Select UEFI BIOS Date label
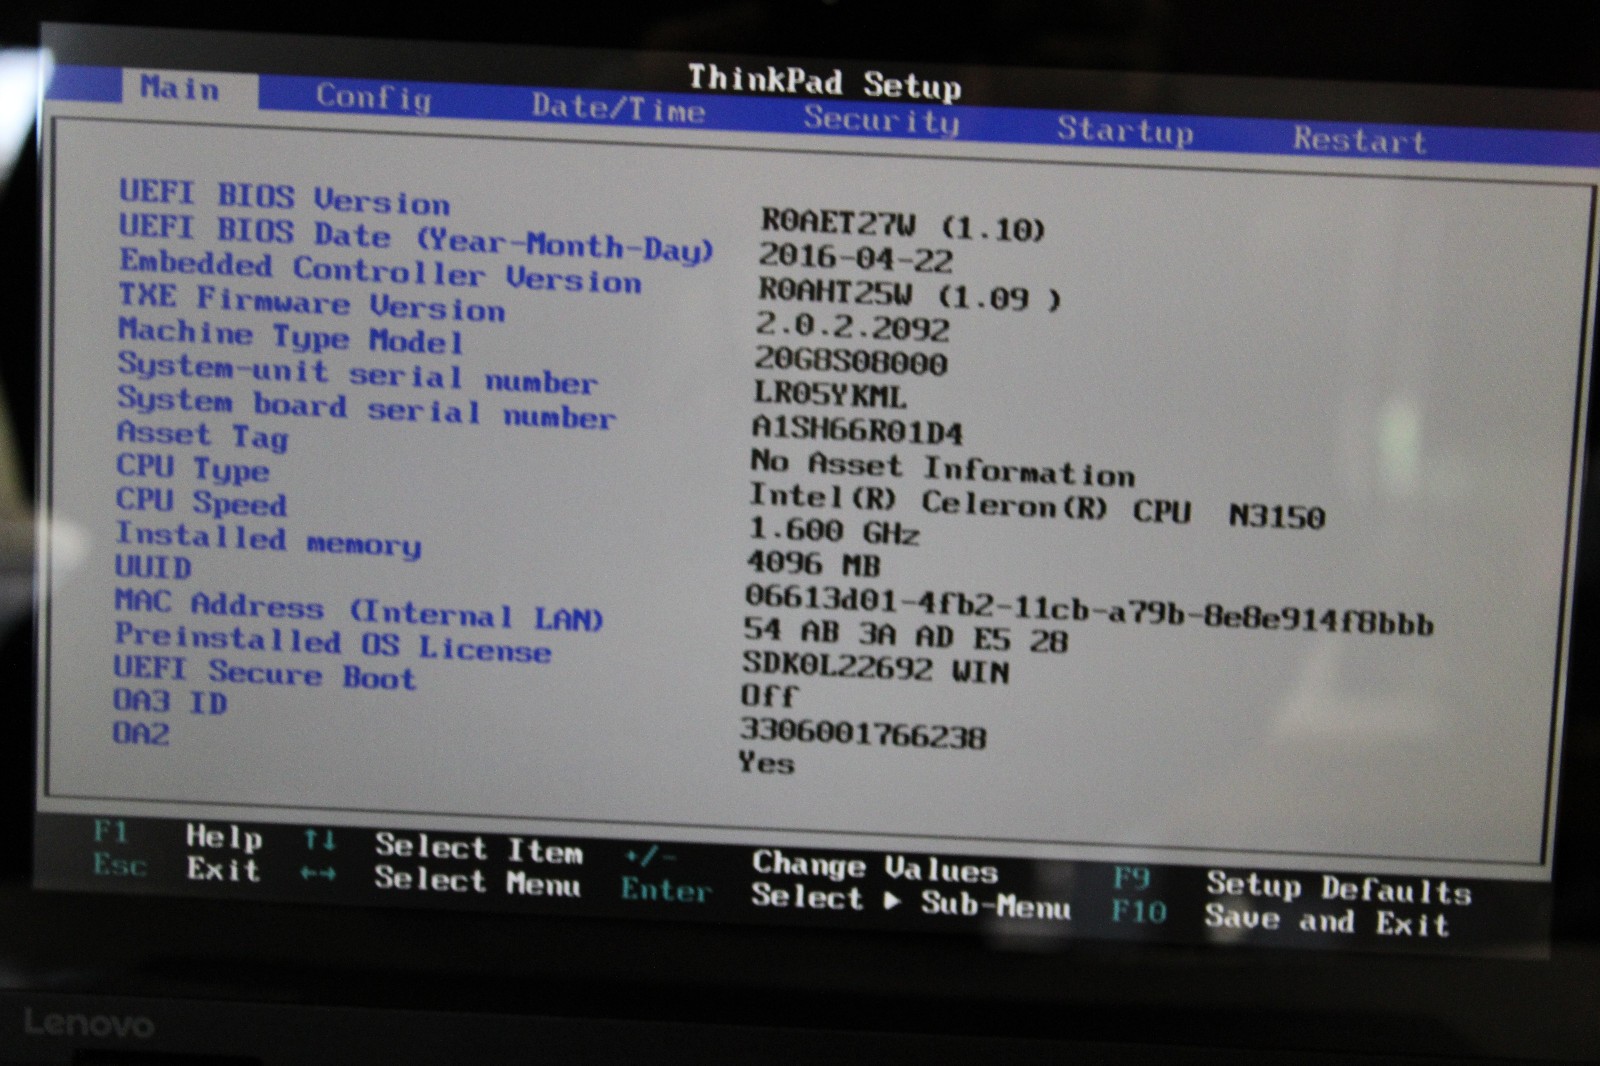 pos(416,238)
